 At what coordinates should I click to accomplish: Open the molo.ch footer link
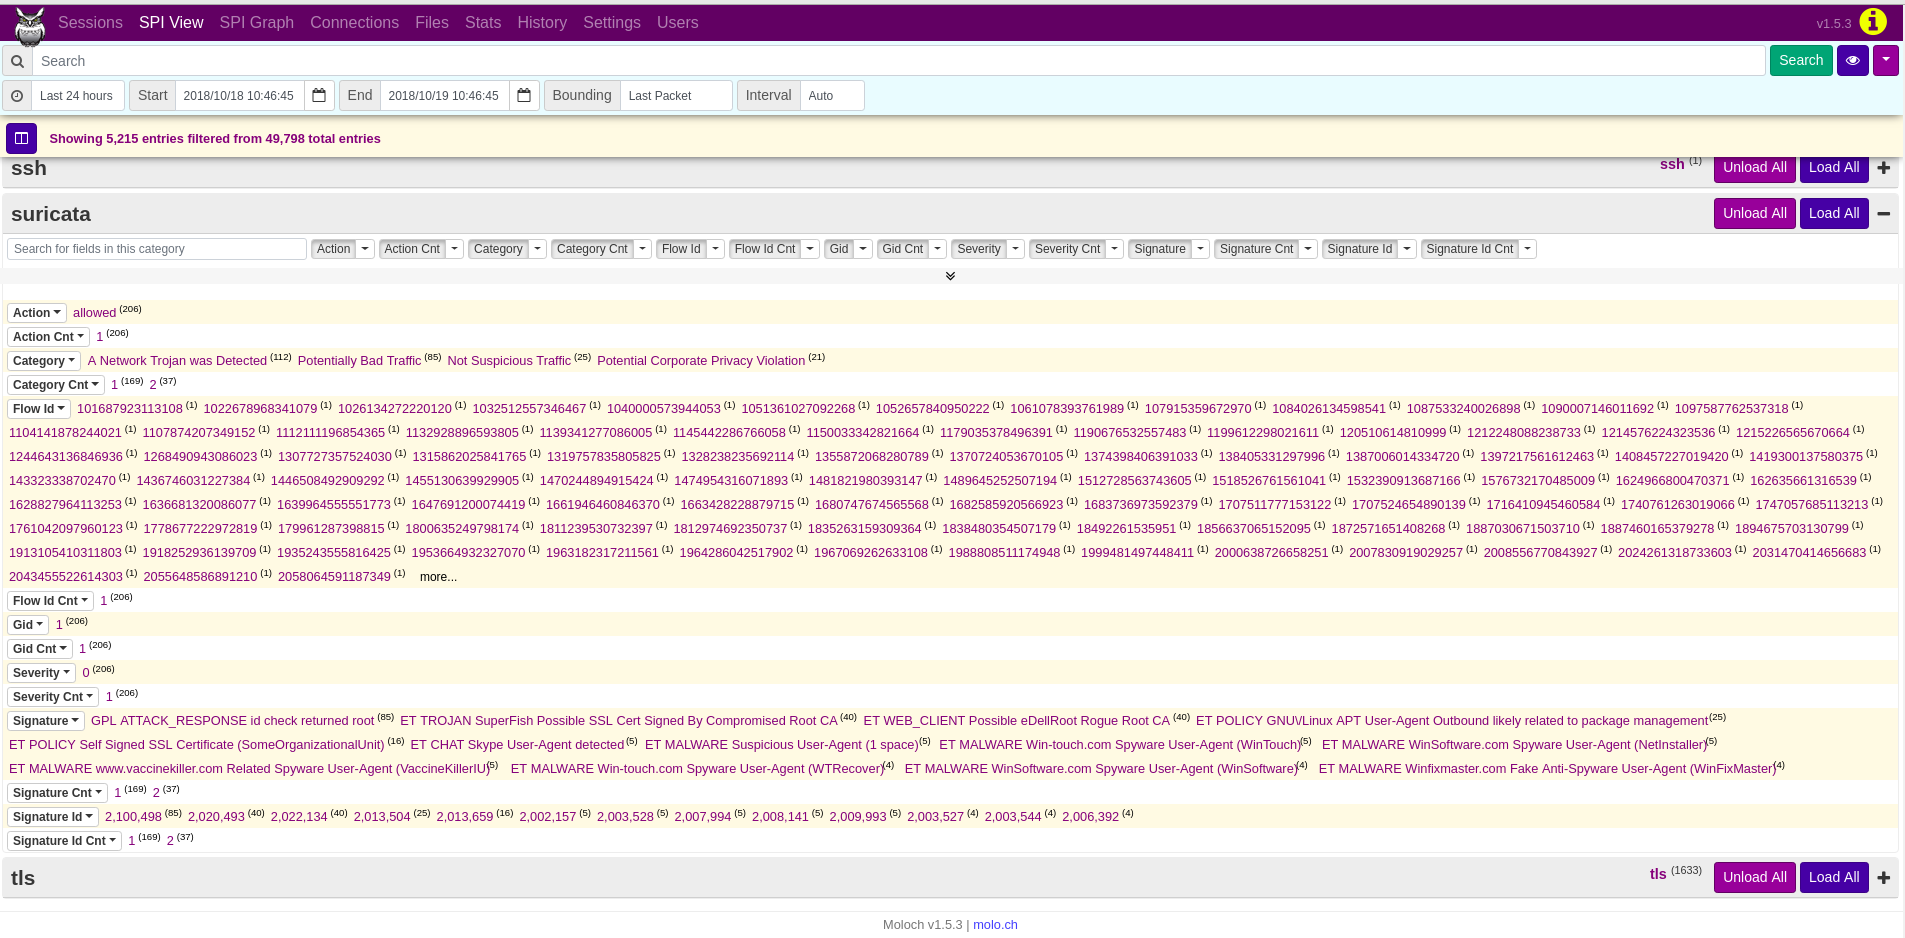tap(995, 925)
